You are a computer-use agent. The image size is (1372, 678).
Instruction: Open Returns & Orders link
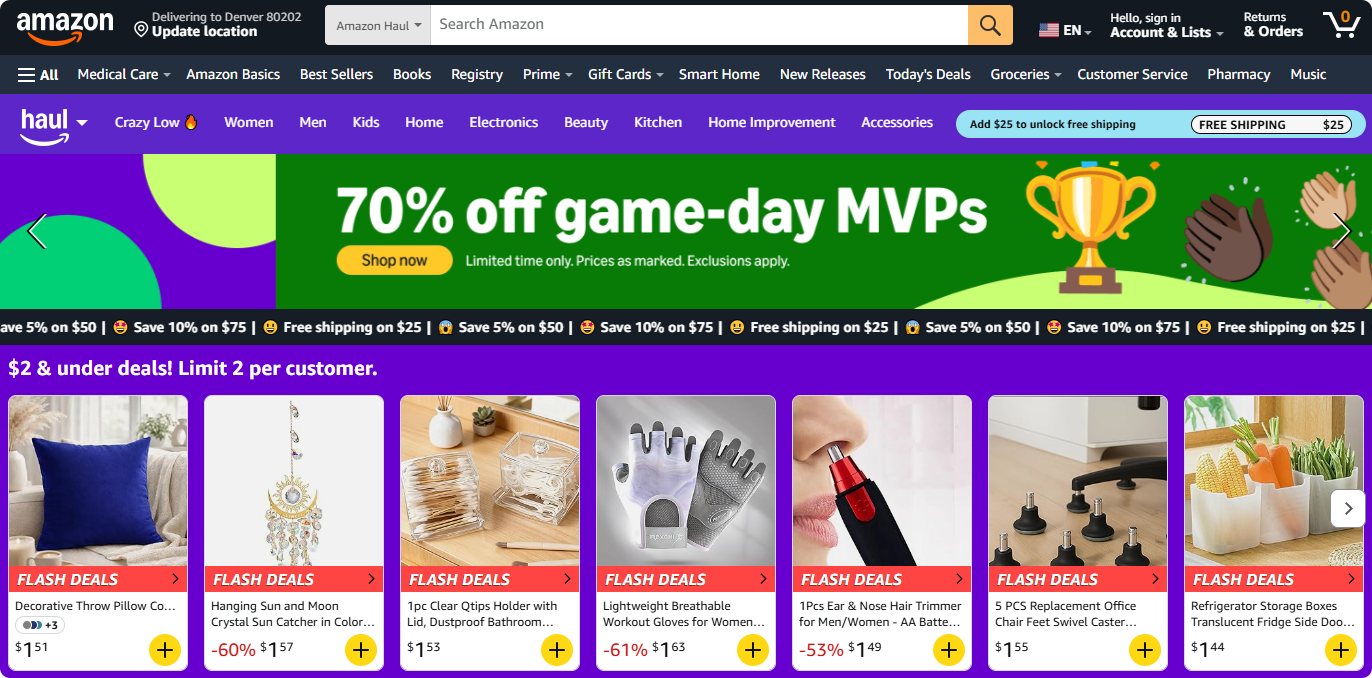pos(1273,25)
